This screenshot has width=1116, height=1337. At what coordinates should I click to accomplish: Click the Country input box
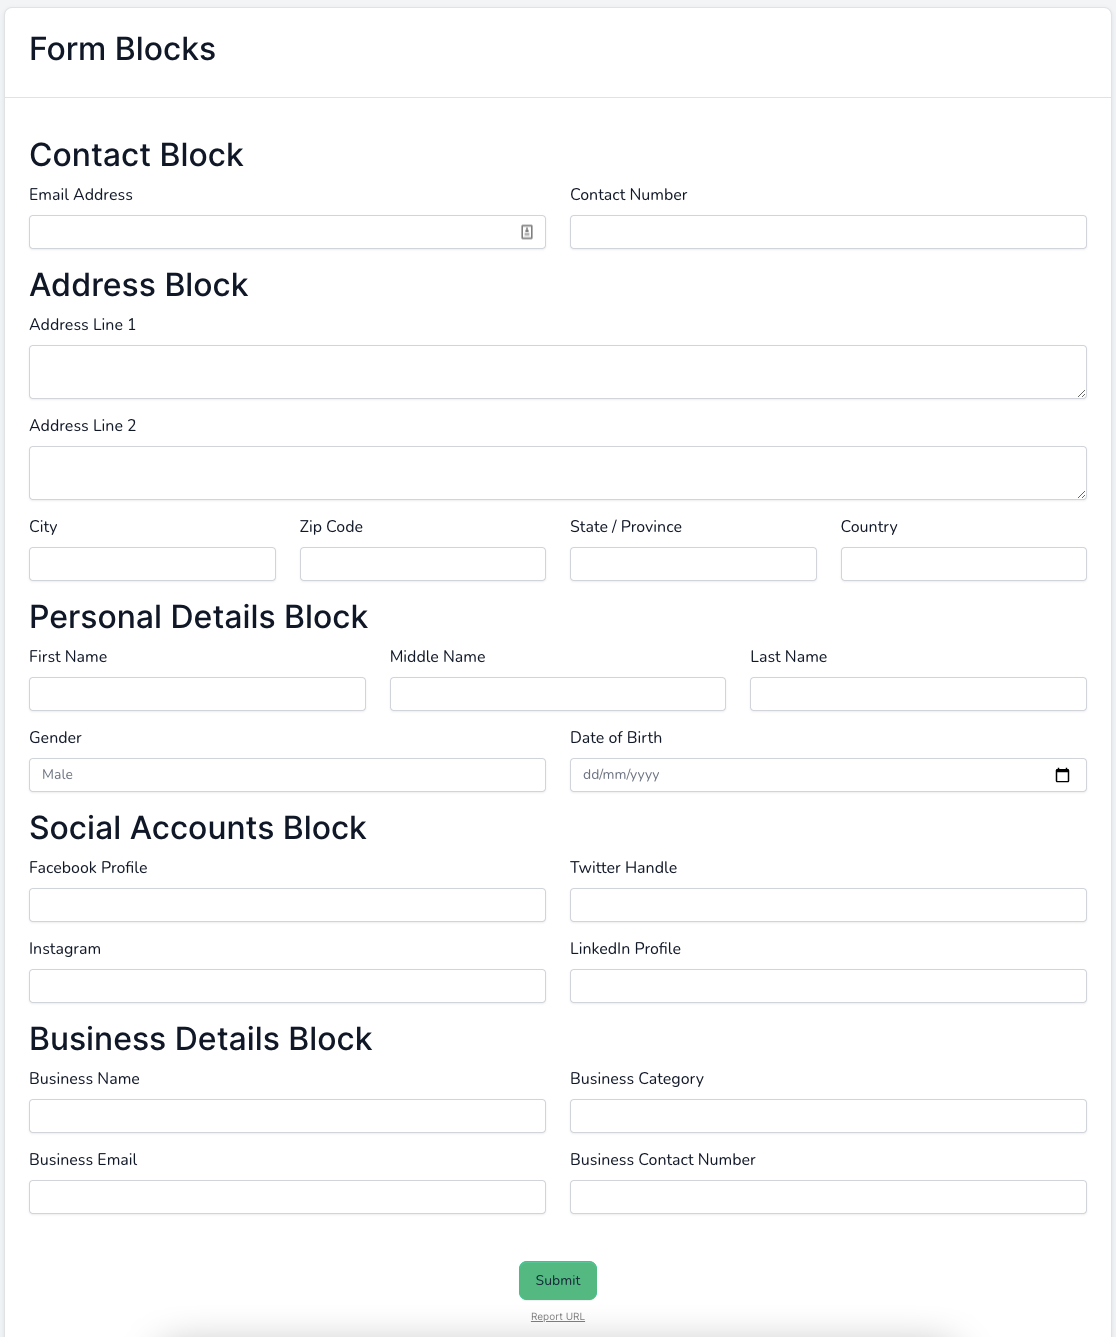964,564
